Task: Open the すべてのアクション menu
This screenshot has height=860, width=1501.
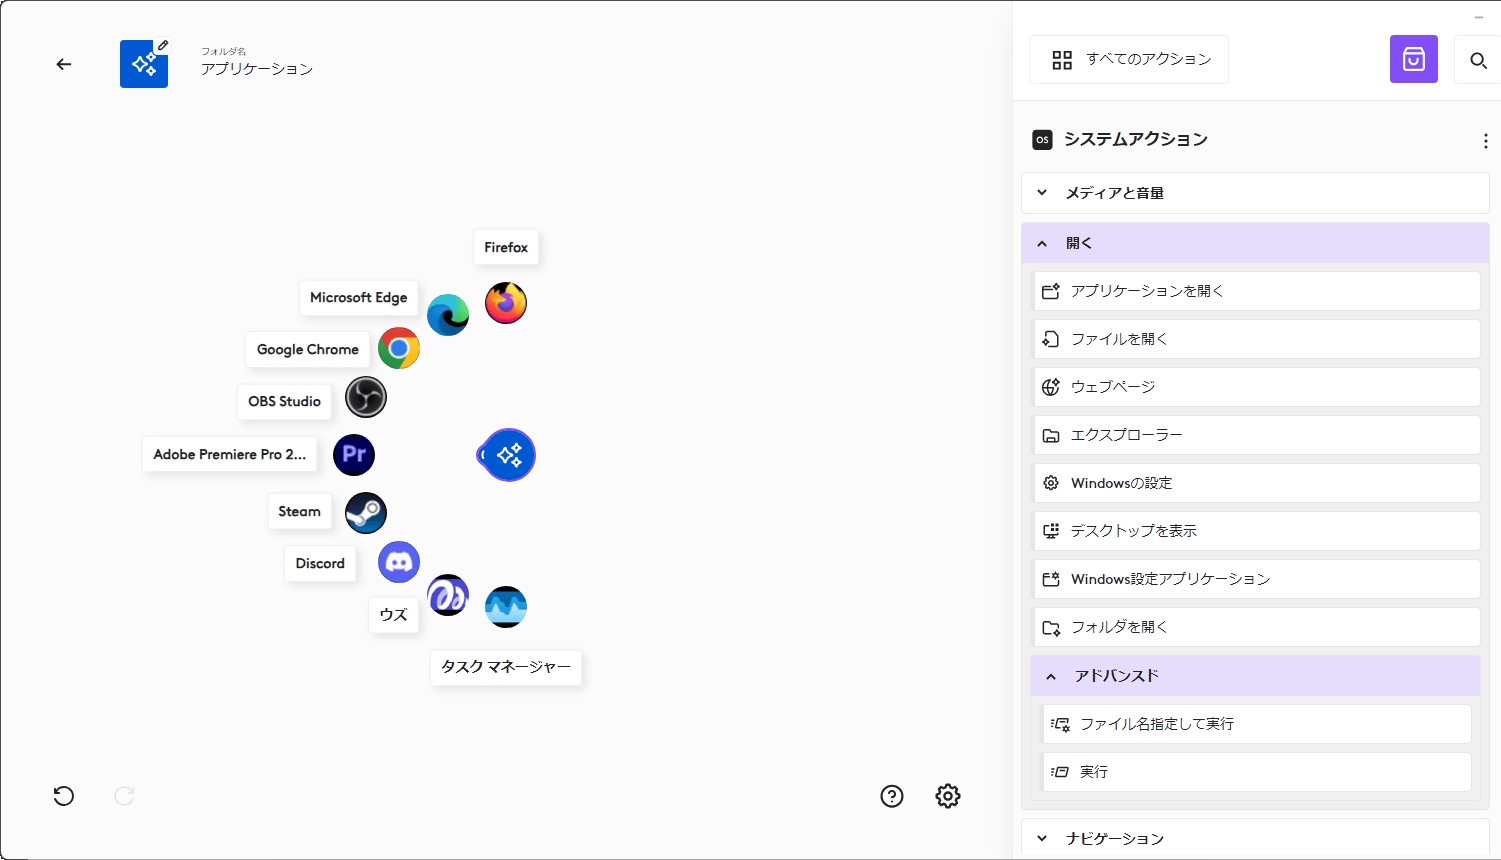Action: 1129,60
